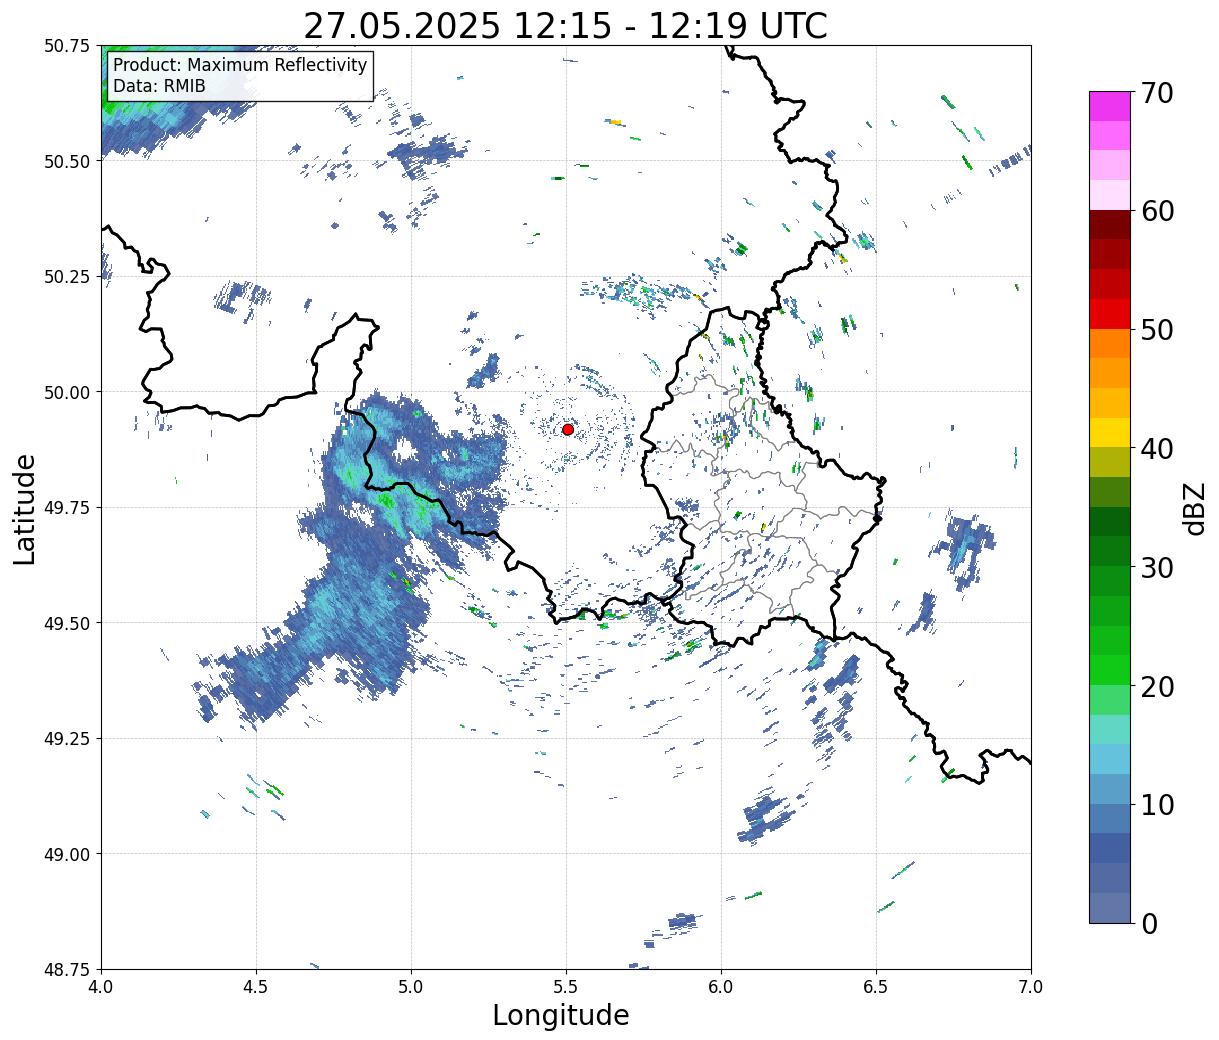The height and width of the screenshot is (1040, 1219).
Task: Click the "dBZ" colorbar label
Action: click(1194, 508)
